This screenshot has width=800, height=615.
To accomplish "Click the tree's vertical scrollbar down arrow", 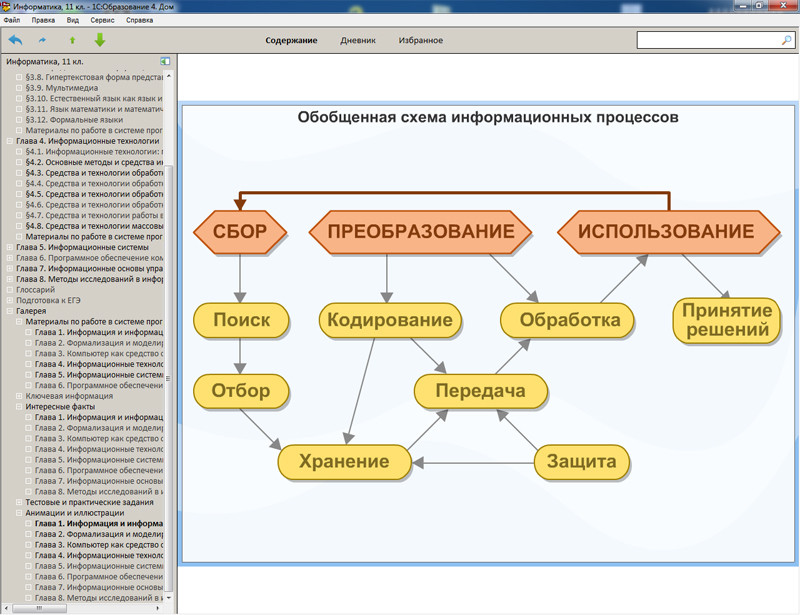I will pyautogui.click(x=169, y=598).
